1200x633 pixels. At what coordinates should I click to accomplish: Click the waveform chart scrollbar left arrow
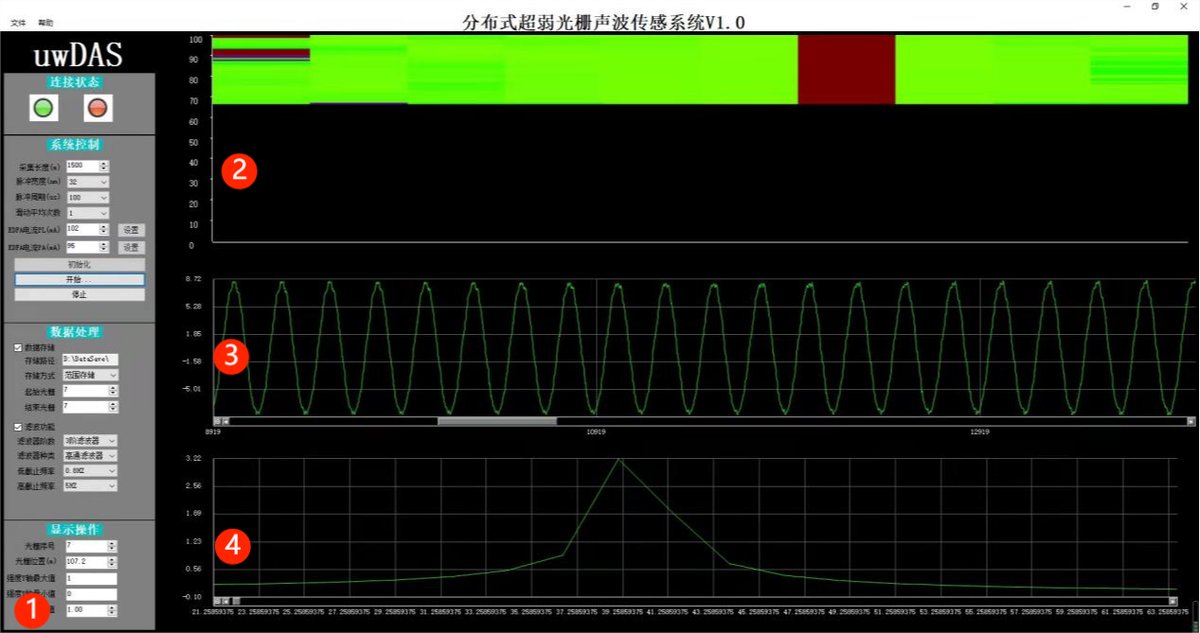tap(226, 421)
